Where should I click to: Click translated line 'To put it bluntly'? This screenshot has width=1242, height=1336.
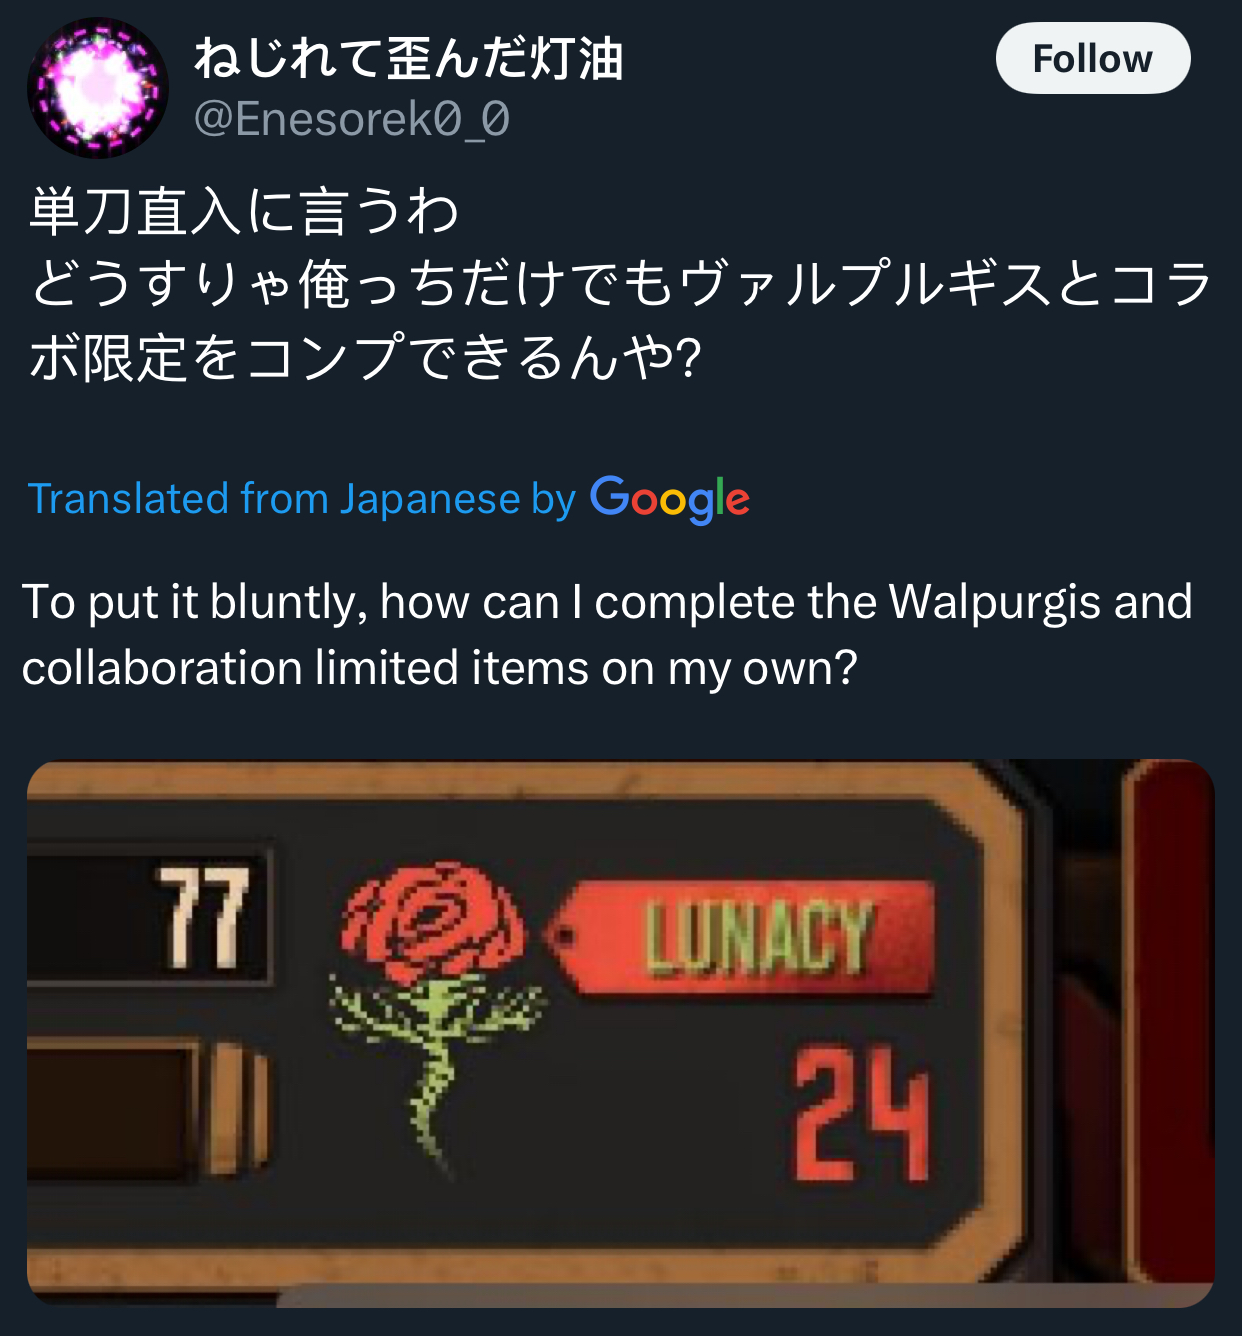[x=607, y=602]
